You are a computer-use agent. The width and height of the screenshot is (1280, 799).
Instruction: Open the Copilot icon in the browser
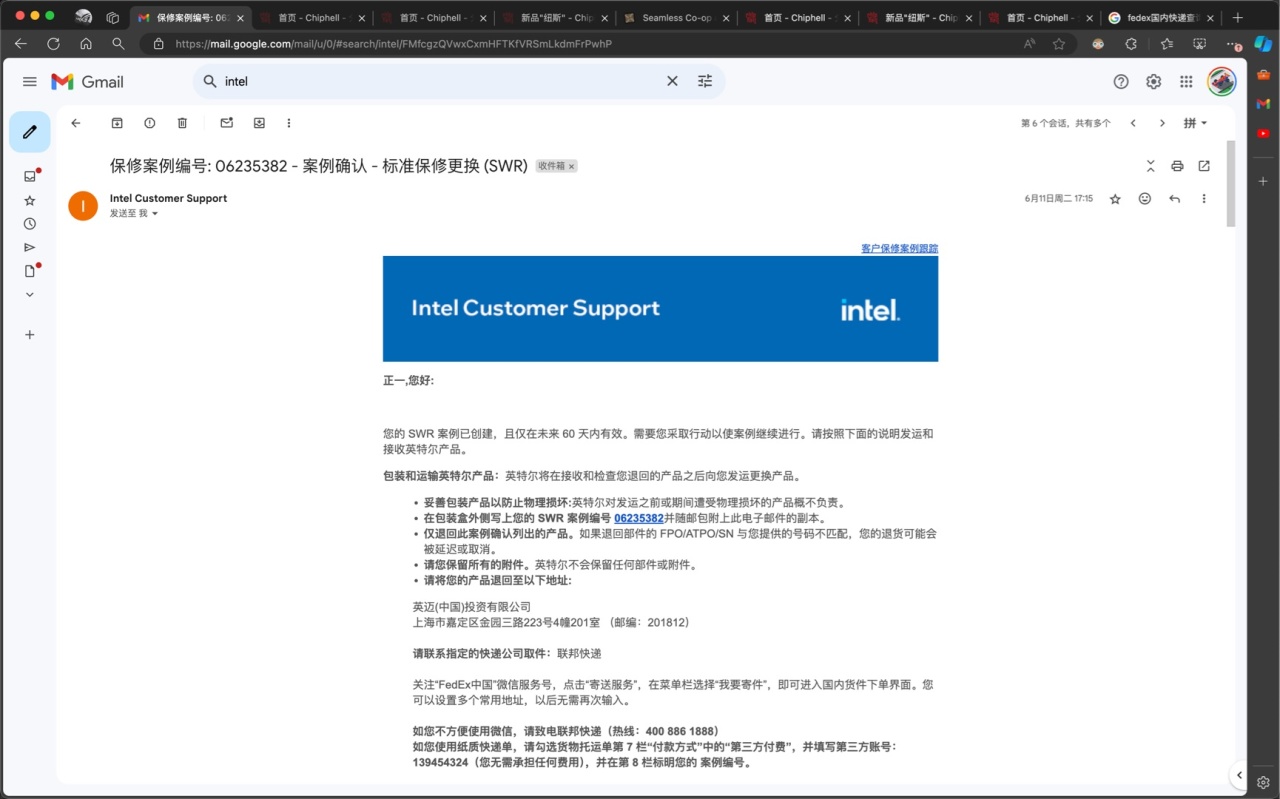(x=1263, y=44)
